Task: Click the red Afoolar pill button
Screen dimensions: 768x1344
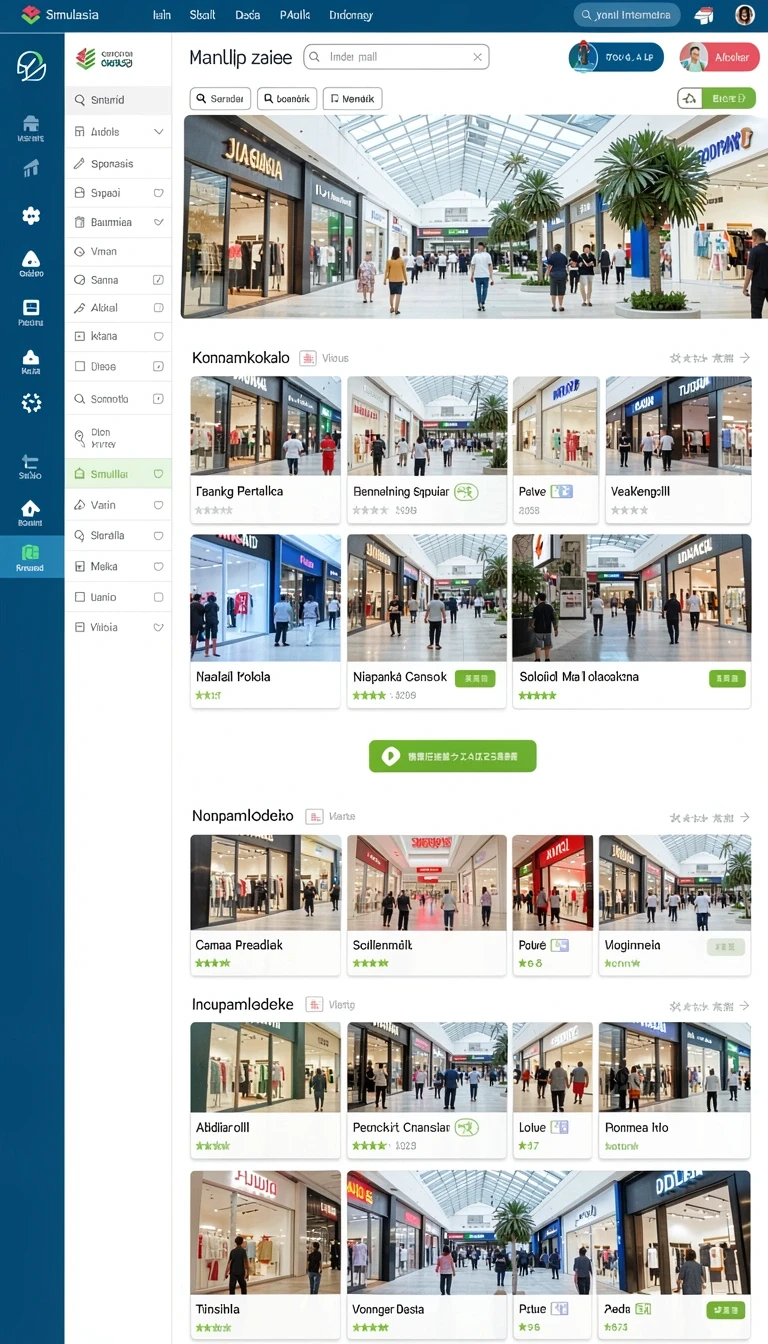Action: point(719,57)
